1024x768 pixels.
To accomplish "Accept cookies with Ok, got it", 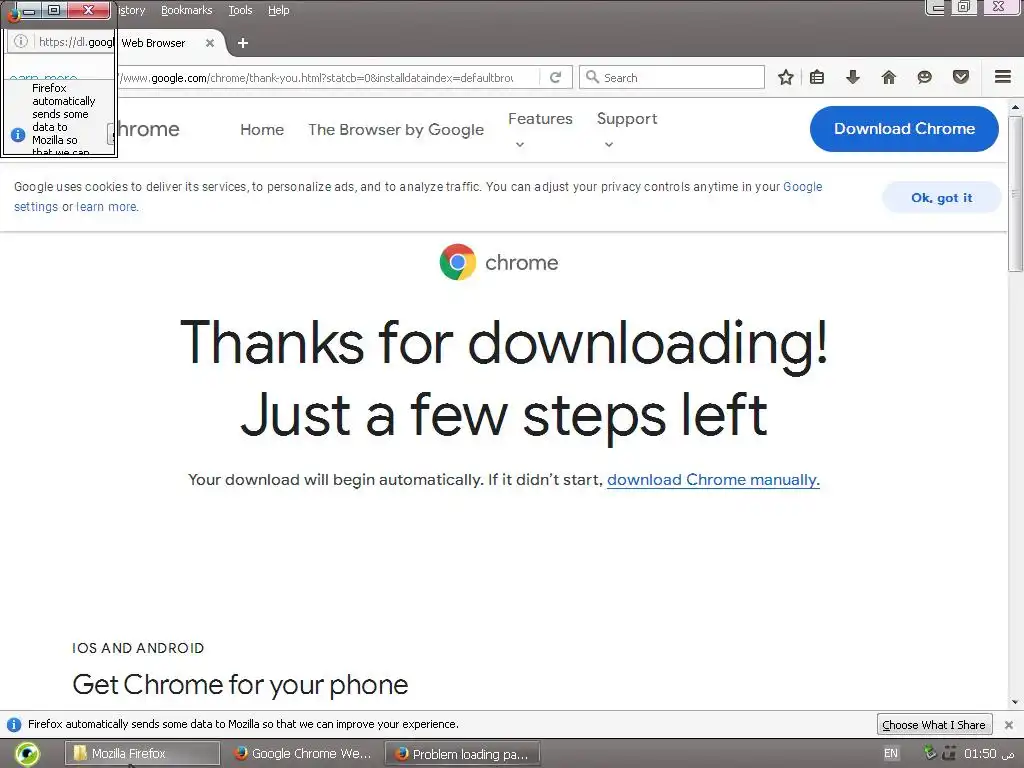I will click(x=941, y=198).
